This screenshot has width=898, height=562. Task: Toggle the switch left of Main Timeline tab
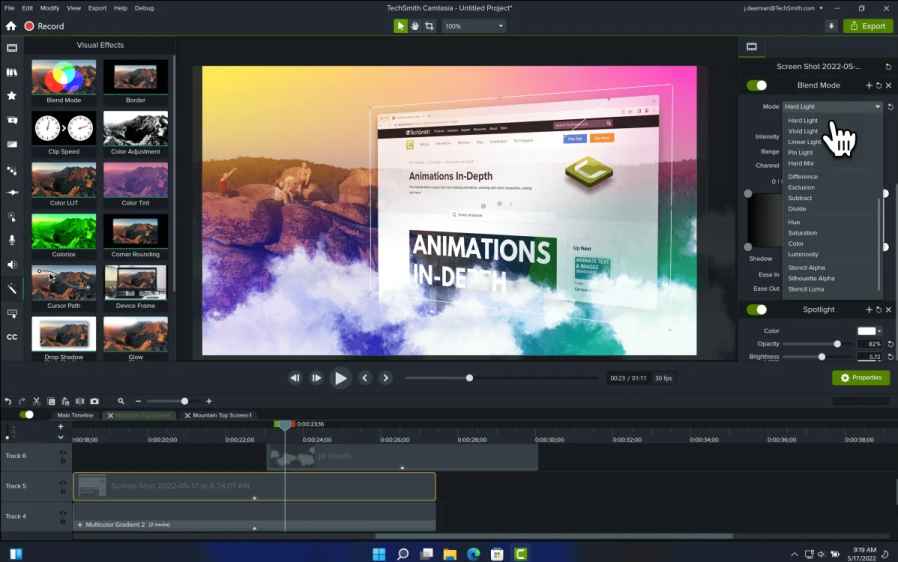[27, 415]
